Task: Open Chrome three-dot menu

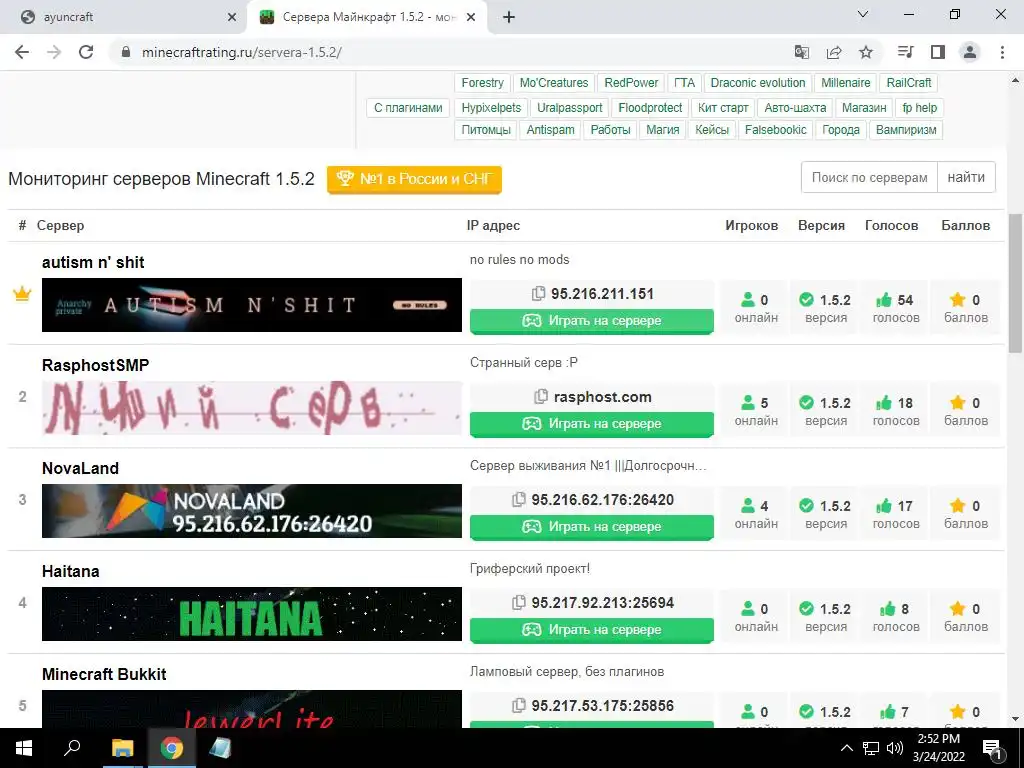Action: pos(1002,52)
